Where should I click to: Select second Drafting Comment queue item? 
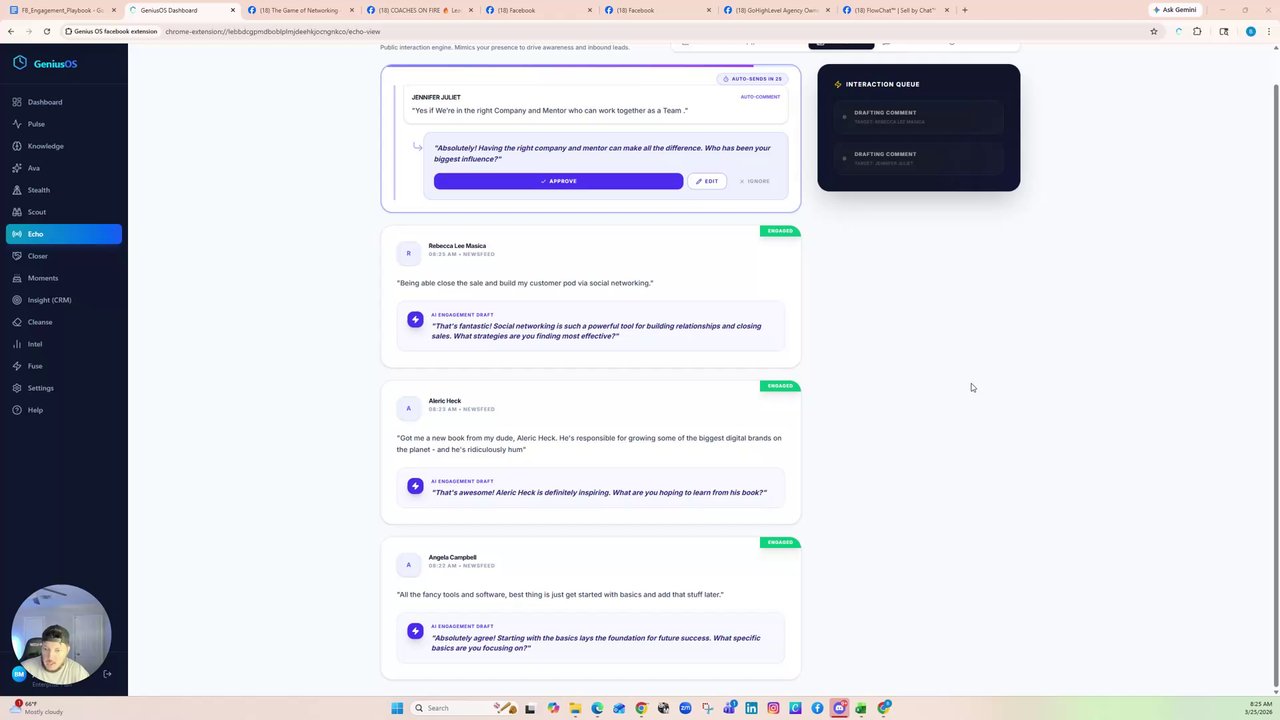point(918,158)
